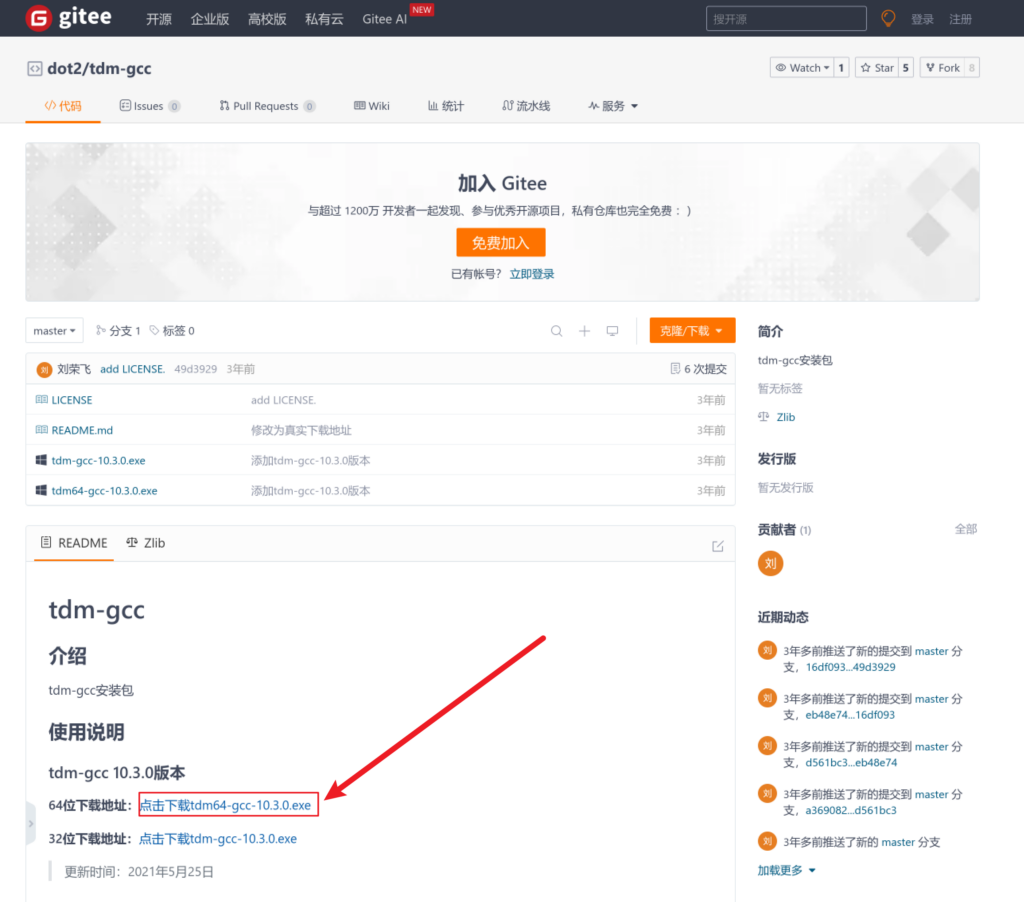This screenshot has width=1024, height=902.
Task: Expand the 服务 dropdown tab
Action: tap(613, 106)
